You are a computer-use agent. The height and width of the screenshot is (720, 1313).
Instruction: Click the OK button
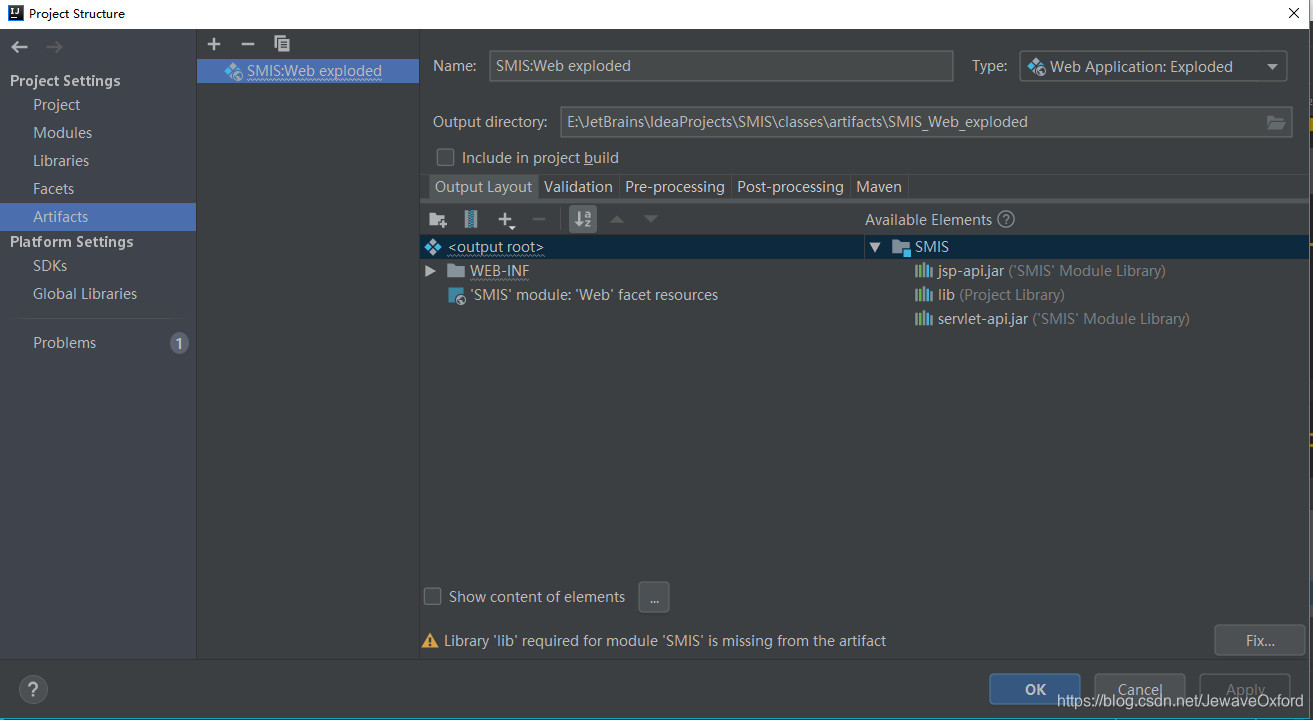[1035, 689]
